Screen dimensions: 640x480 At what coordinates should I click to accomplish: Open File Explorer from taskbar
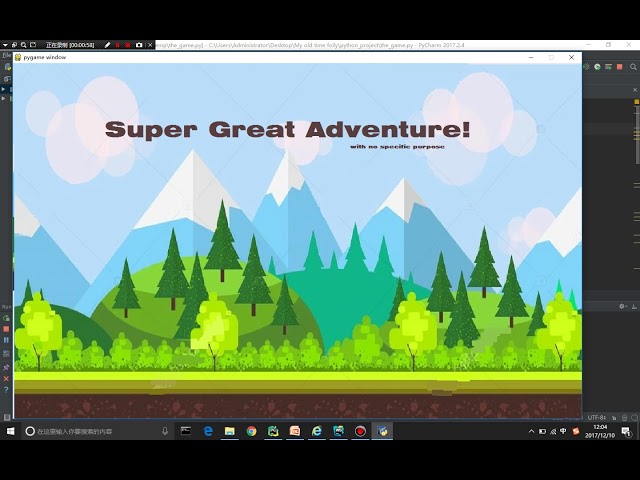click(x=230, y=431)
